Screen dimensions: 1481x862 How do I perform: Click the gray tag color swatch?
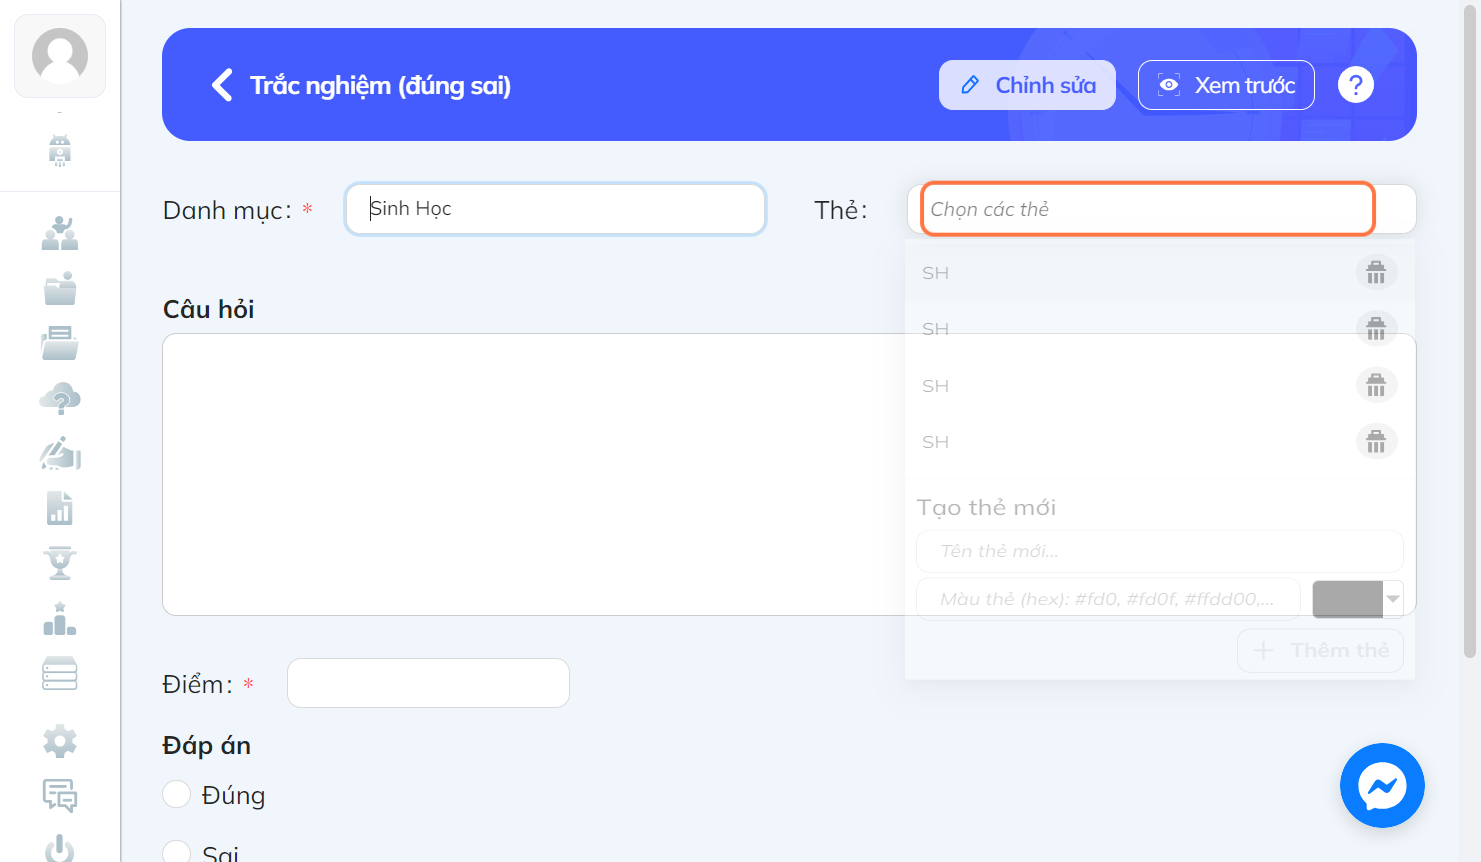[x=1347, y=599]
